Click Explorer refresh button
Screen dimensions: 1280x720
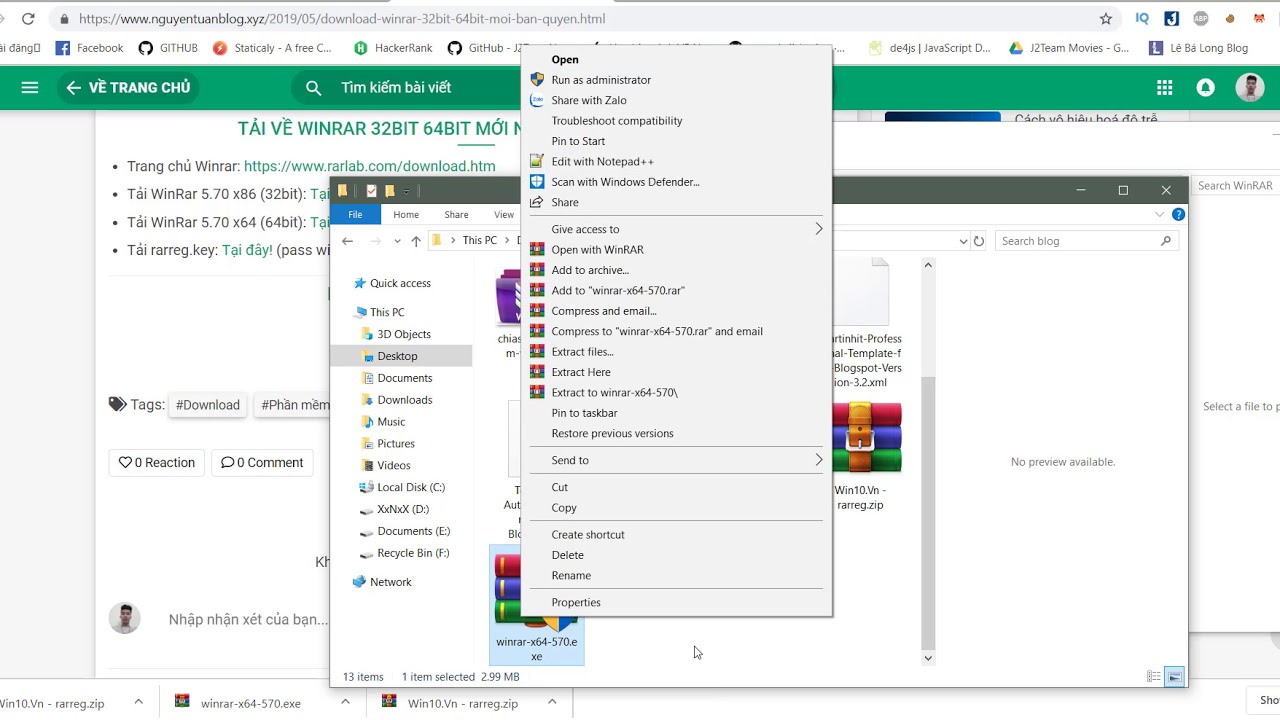979,241
